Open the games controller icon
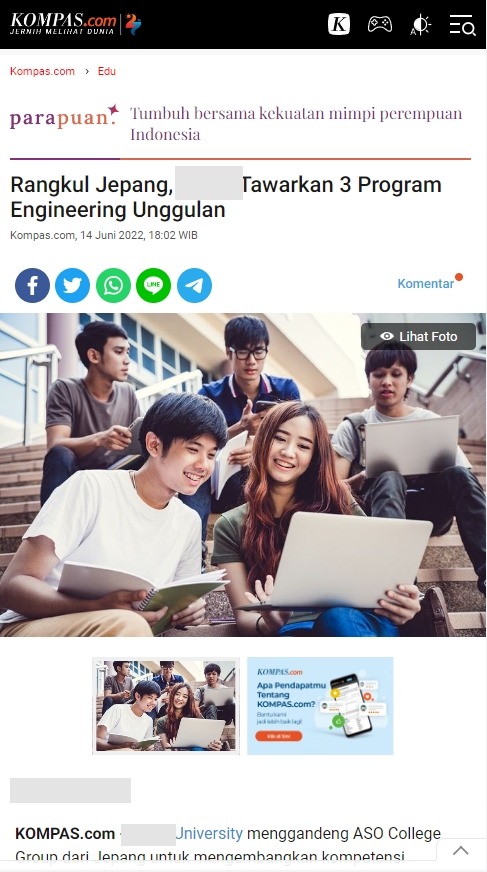The height and width of the screenshot is (872, 487). [x=380, y=24]
